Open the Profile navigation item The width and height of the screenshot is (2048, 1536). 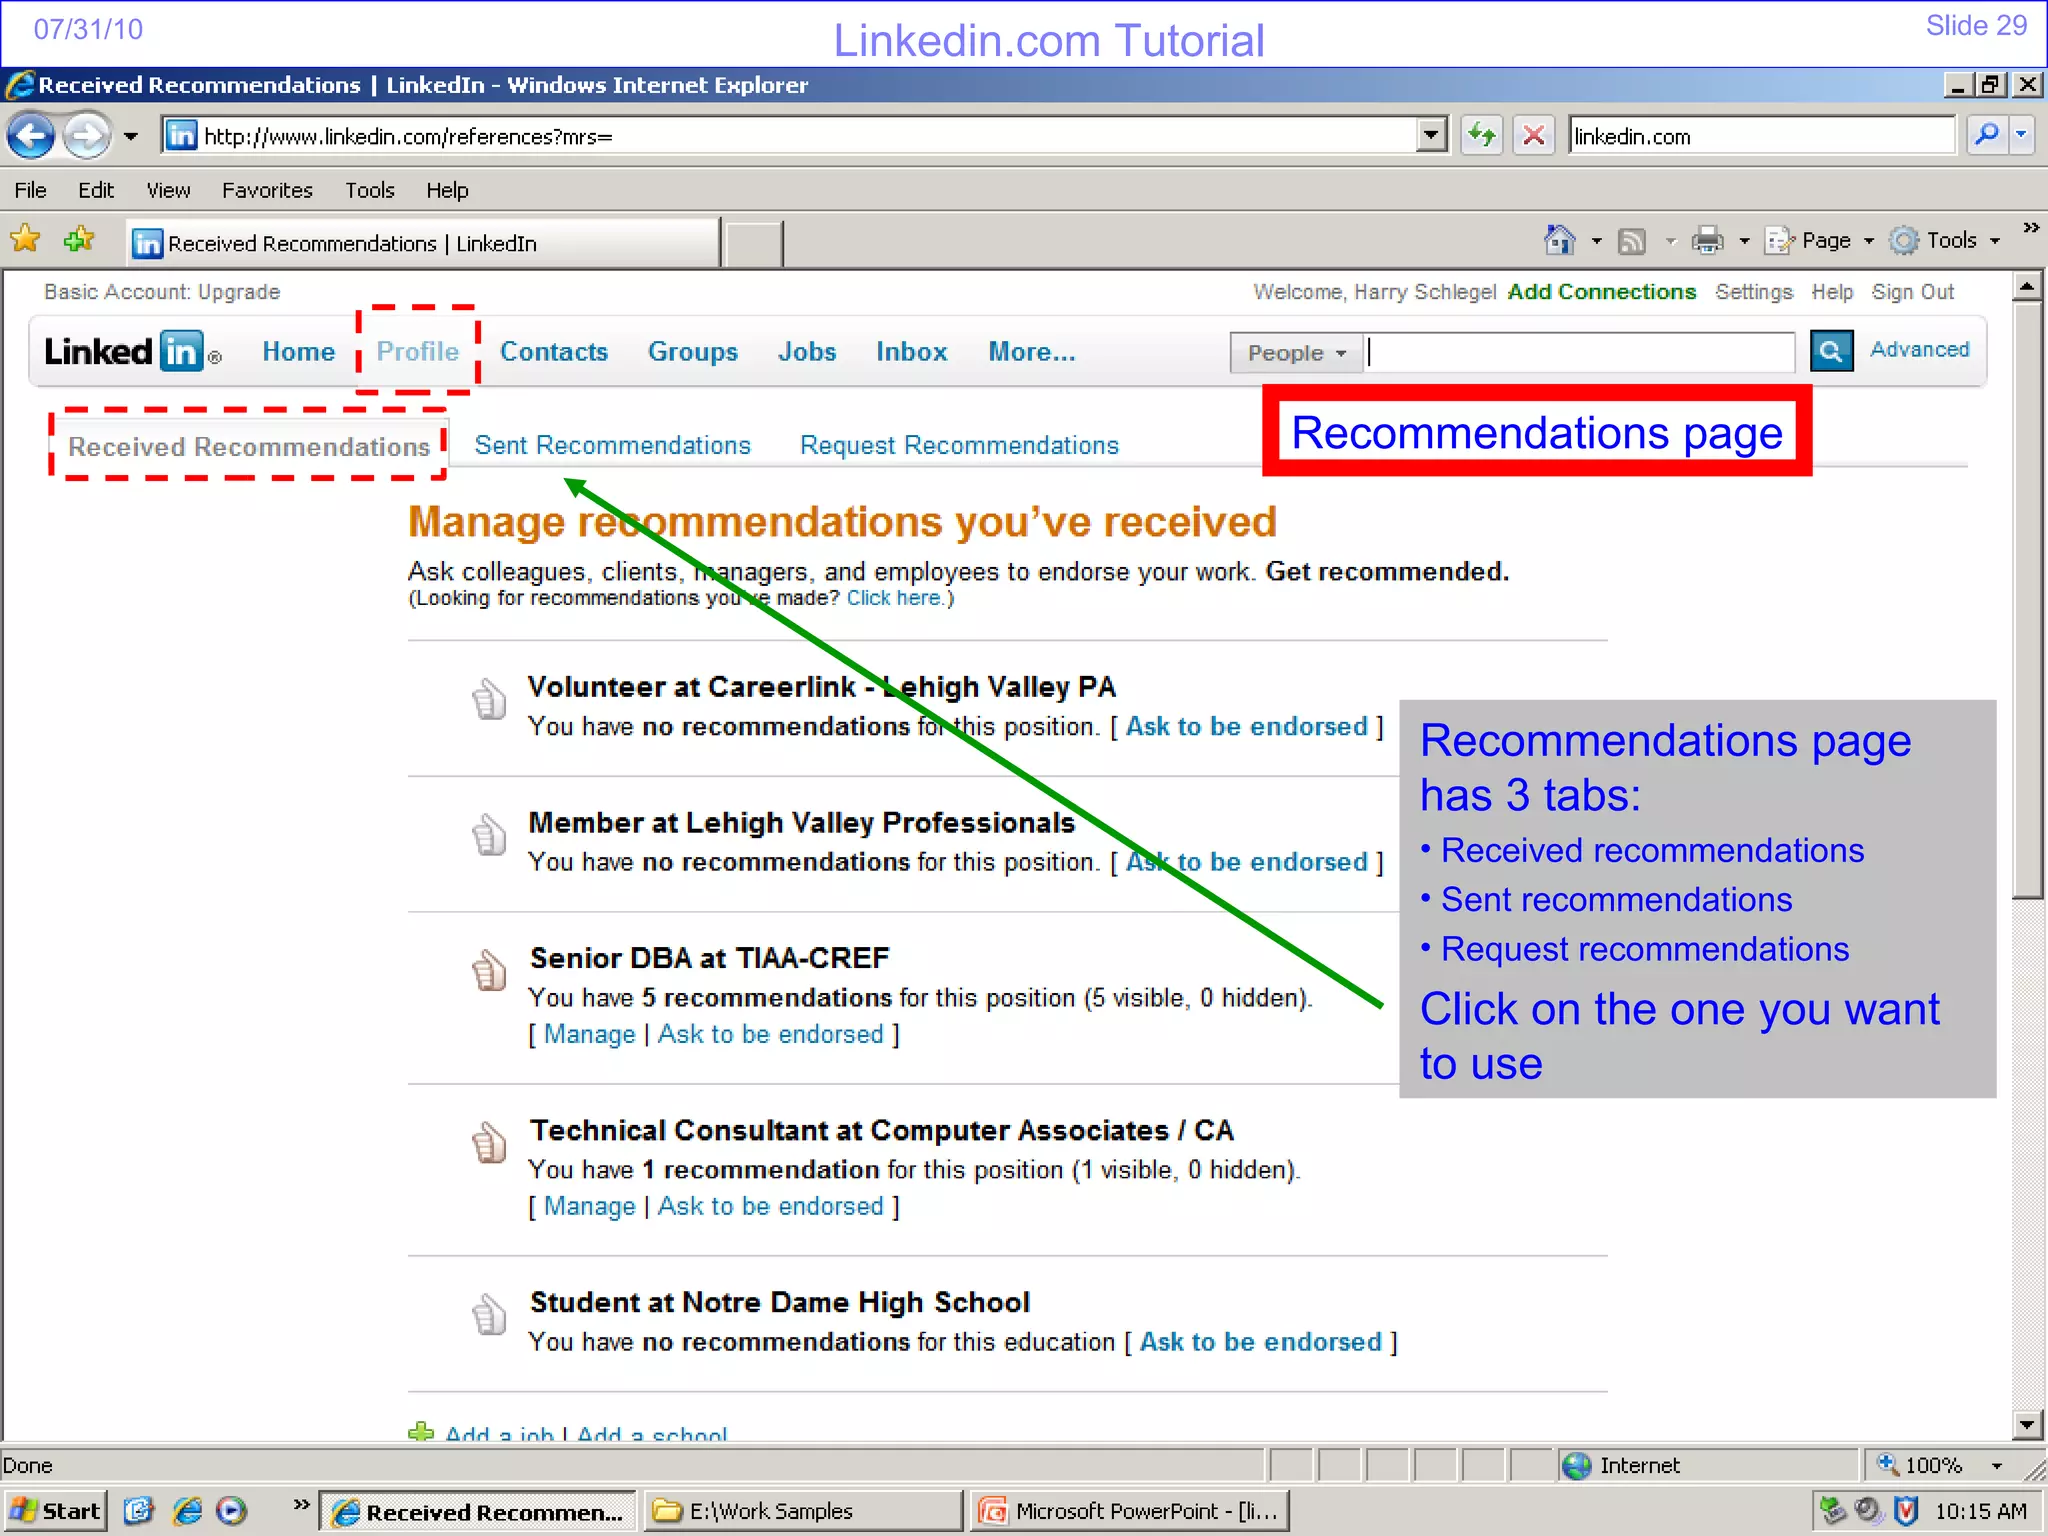click(x=417, y=352)
